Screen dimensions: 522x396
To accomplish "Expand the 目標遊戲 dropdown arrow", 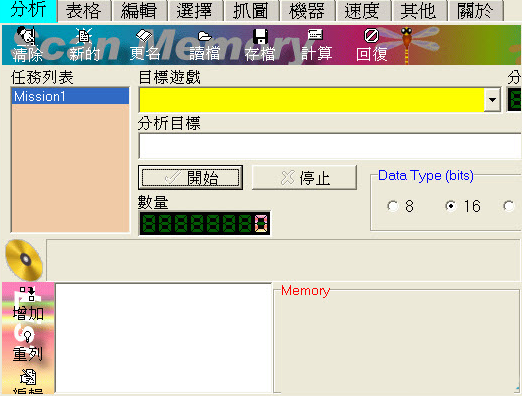I will (492, 100).
